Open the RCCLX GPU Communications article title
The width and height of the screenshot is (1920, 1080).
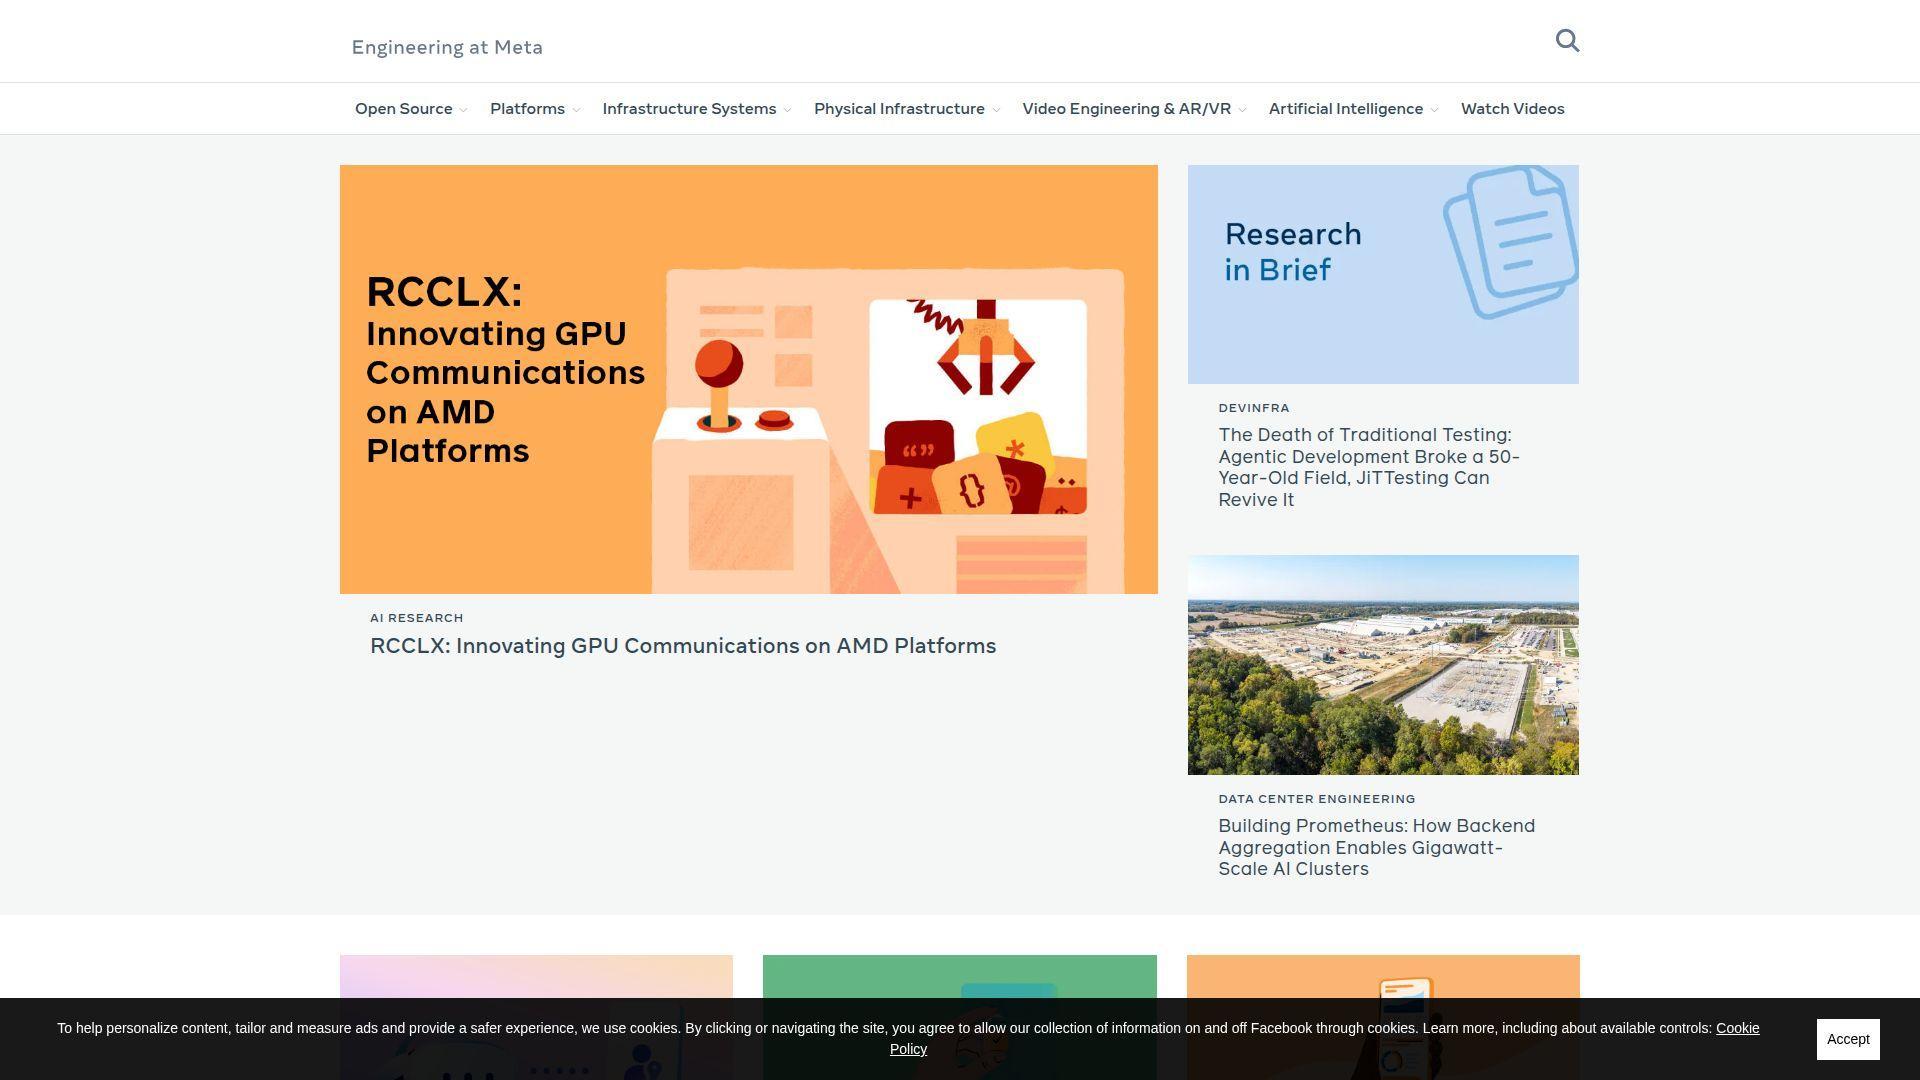(x=683, y=646)
